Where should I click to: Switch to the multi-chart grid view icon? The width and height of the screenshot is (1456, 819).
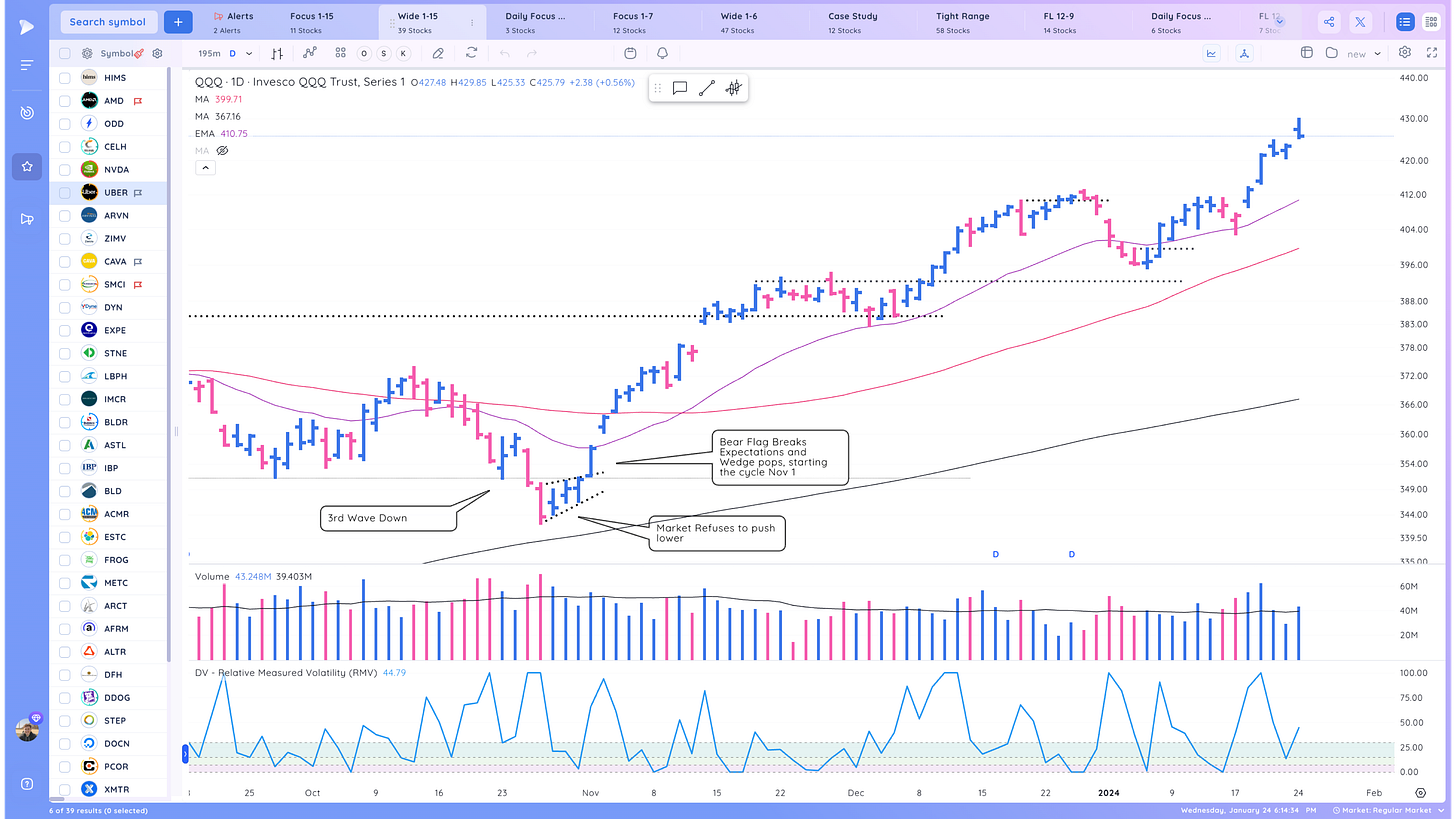tap(1431, 22)
